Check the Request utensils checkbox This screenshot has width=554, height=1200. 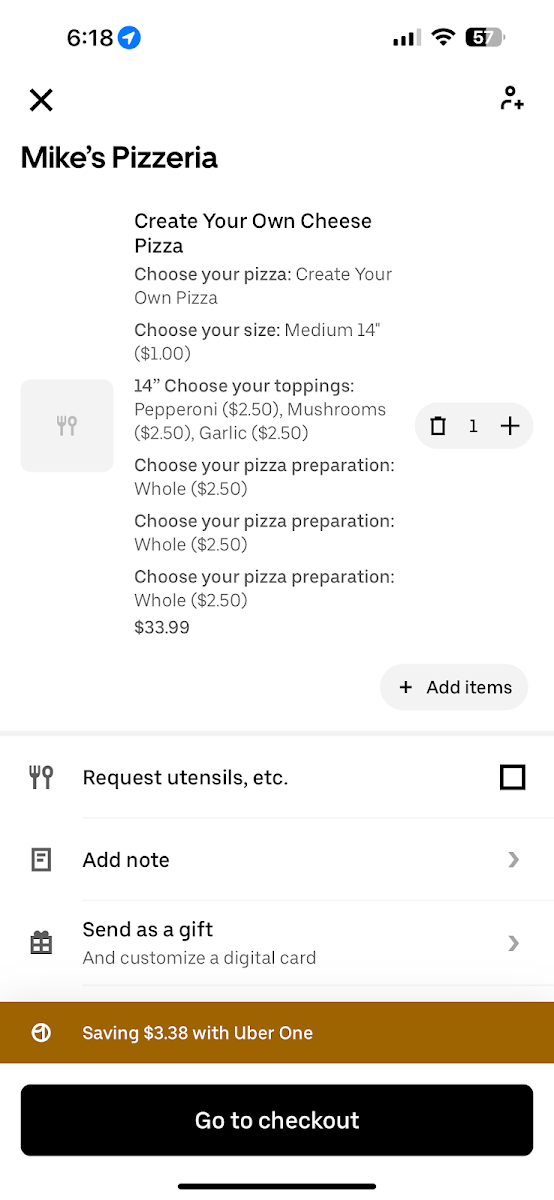tap(512, 777)
